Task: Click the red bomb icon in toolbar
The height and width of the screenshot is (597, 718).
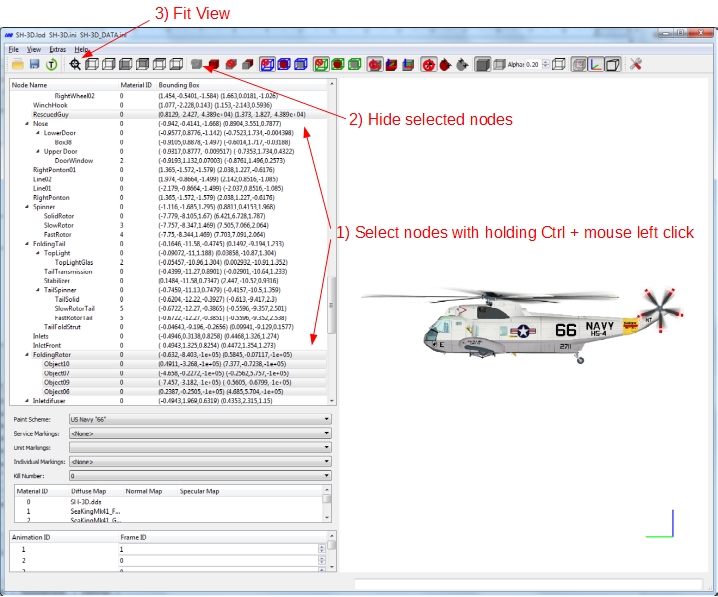Action: coord(445,65)
